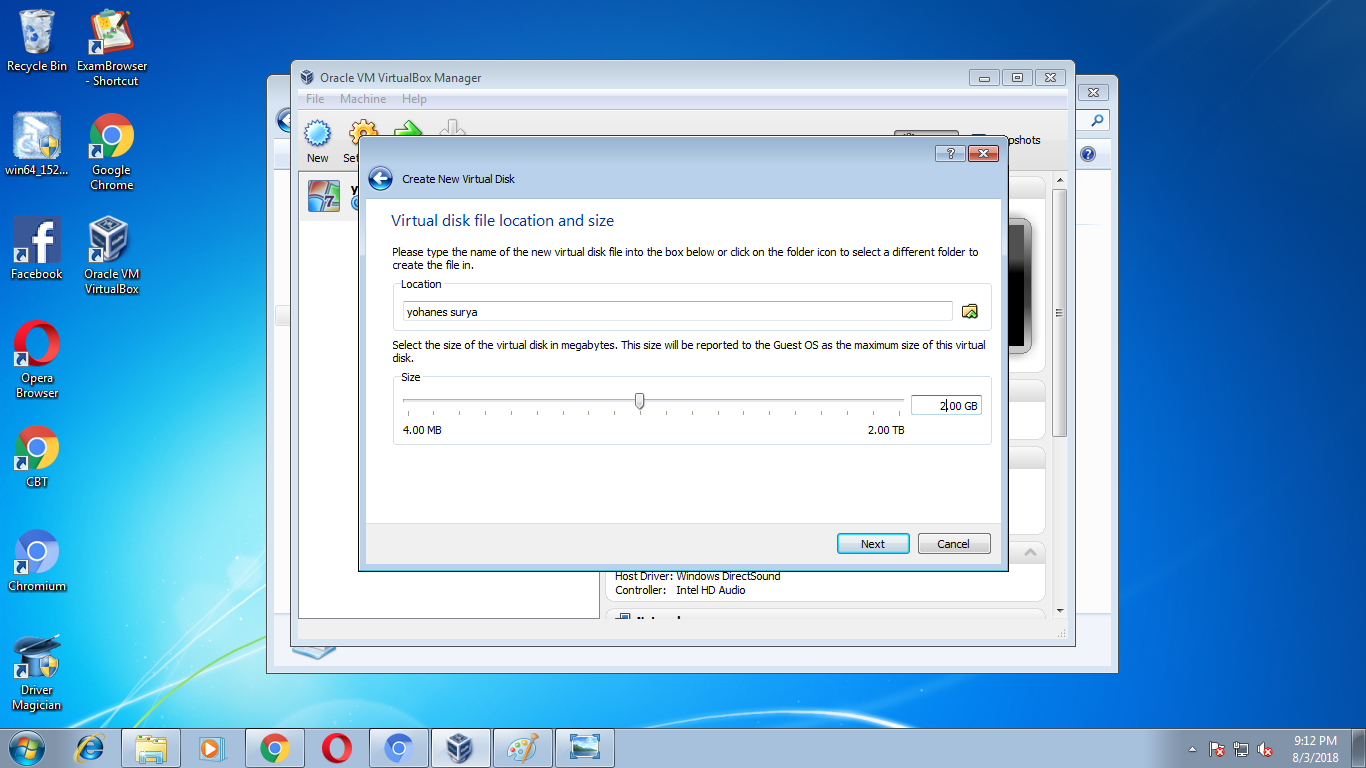Select the Driver Magician desktop icon

click(x=37, y=673)
